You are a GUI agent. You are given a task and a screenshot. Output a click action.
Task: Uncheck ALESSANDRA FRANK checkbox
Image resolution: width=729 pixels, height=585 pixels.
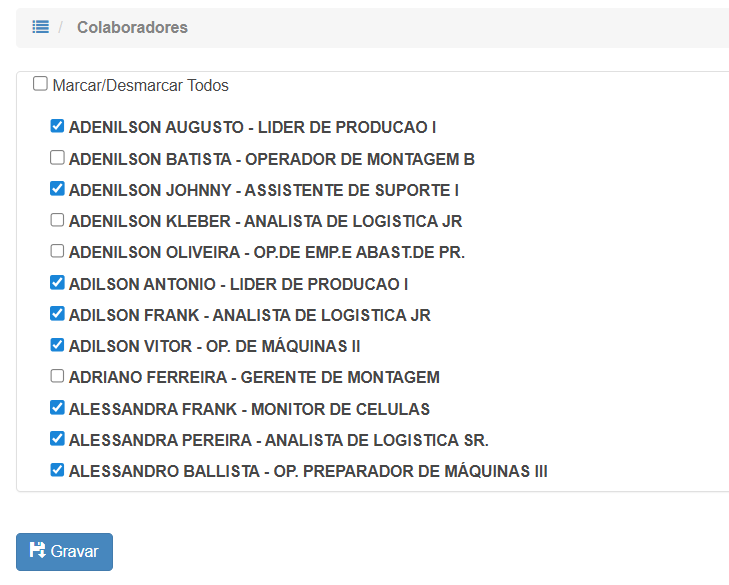(x=57, y=408)
